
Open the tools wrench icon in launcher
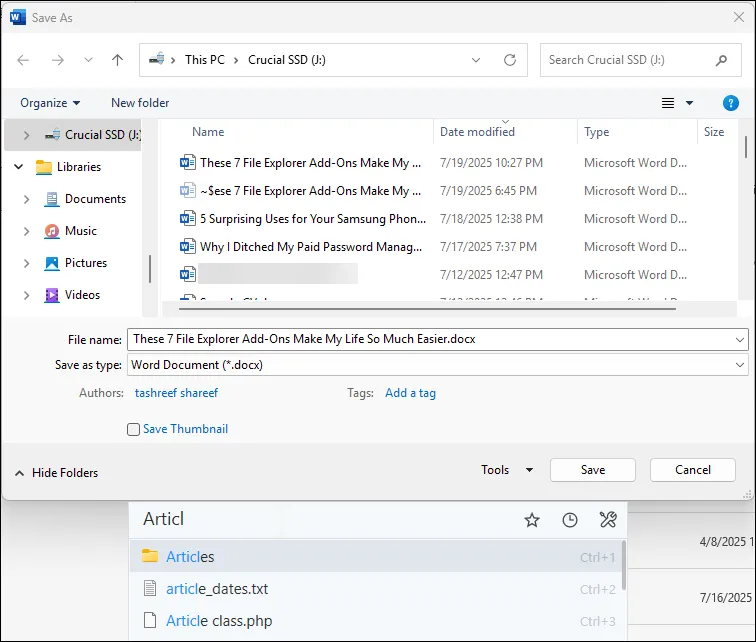[608, 520]
